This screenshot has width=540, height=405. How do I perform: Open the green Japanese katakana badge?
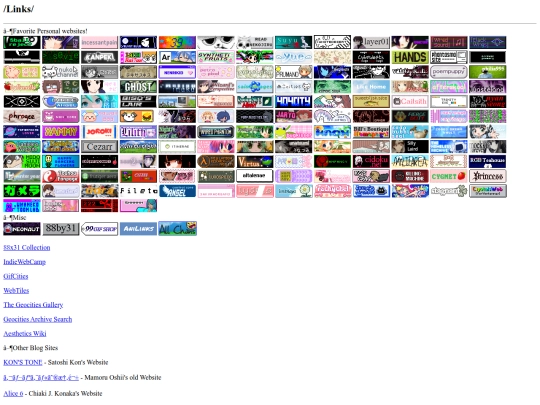coord(22,191)
